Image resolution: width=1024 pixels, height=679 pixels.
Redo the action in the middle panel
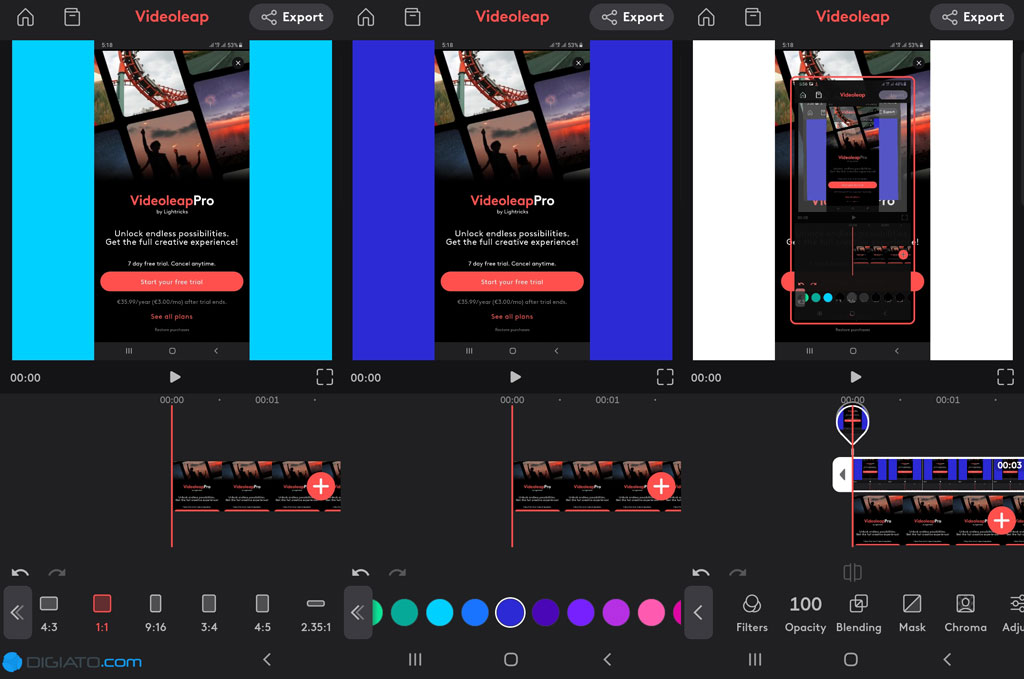pyautogui.click(x=397, y=573)
